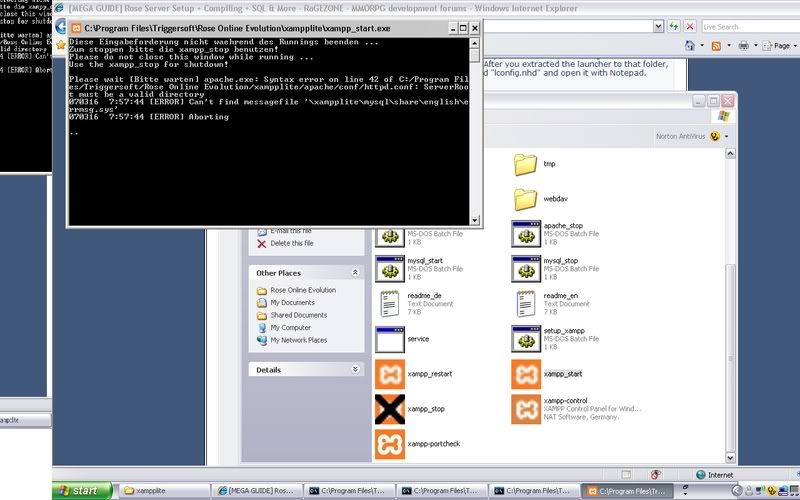Click the Internet Explorer RSS feeds icon

(x=716, y=46)
